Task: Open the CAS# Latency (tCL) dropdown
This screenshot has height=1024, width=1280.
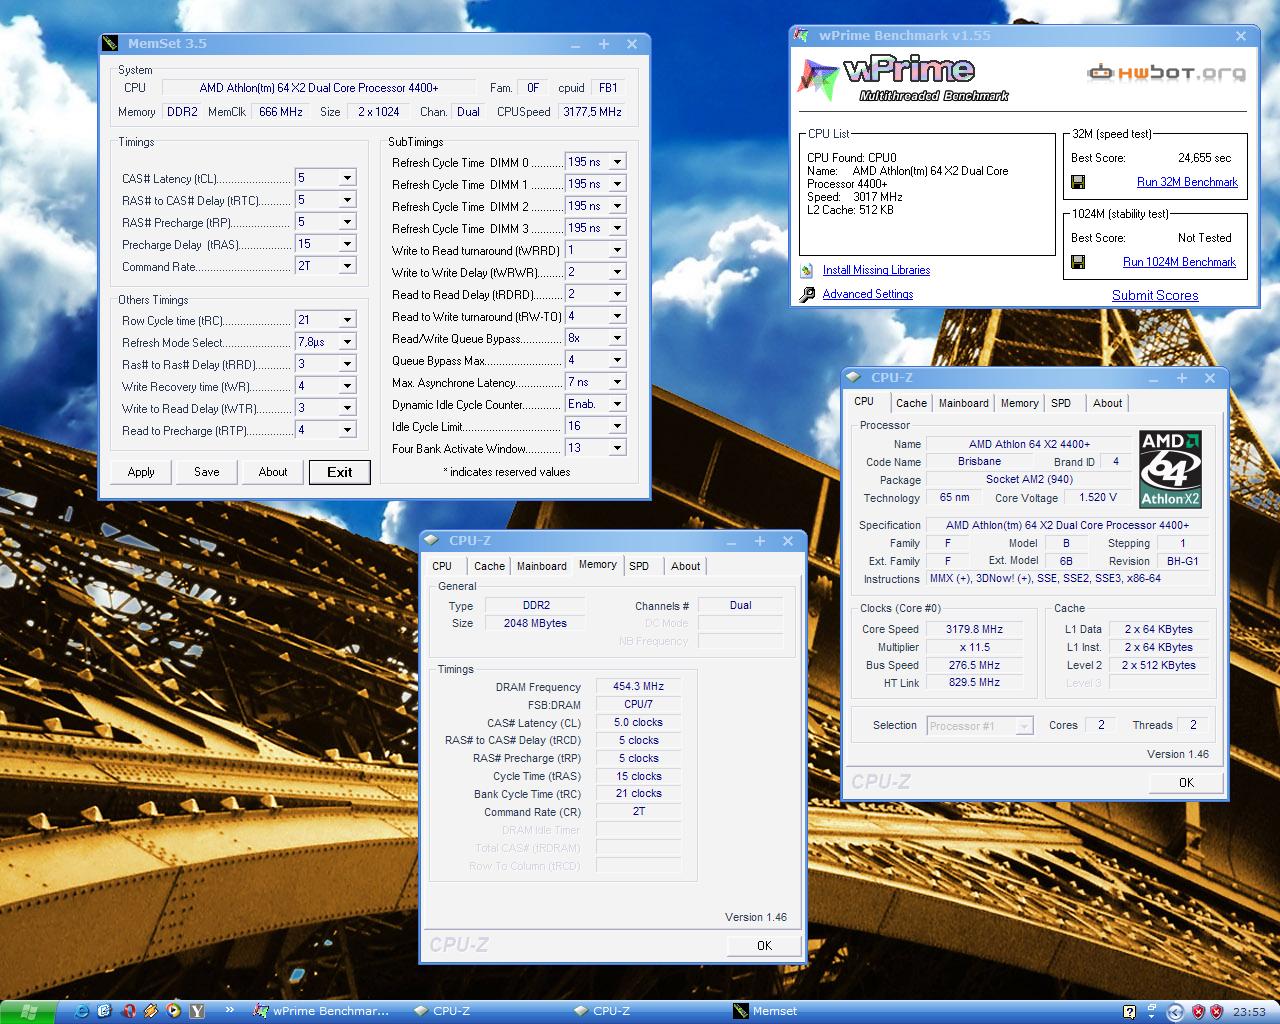Action: pyautogui.click(x=347, y=178)
